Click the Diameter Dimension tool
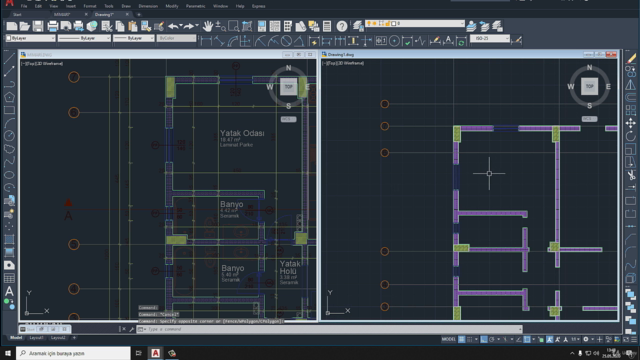 coord(286,41)
